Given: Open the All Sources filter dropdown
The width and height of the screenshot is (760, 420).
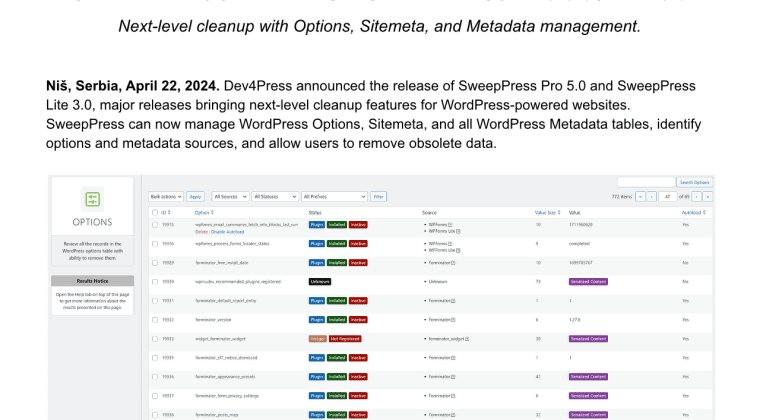Looking at the screenshot, I should pos(230,197).
